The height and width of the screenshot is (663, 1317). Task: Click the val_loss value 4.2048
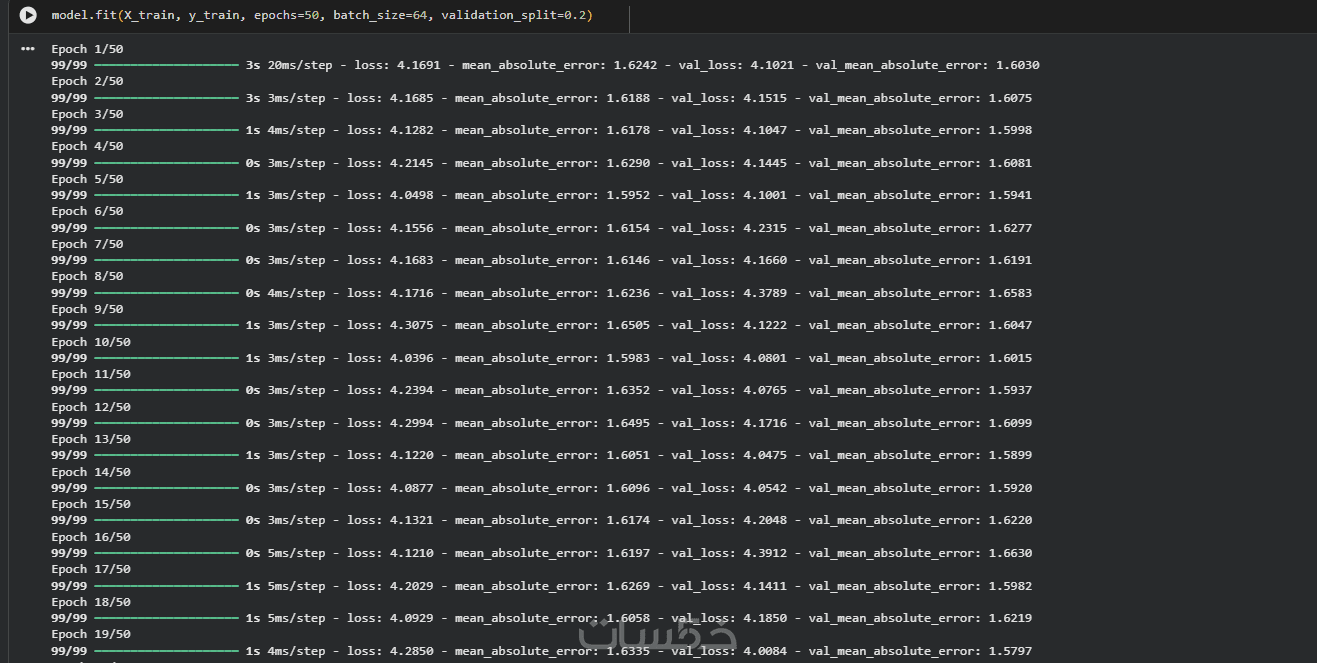pos(765,520)
